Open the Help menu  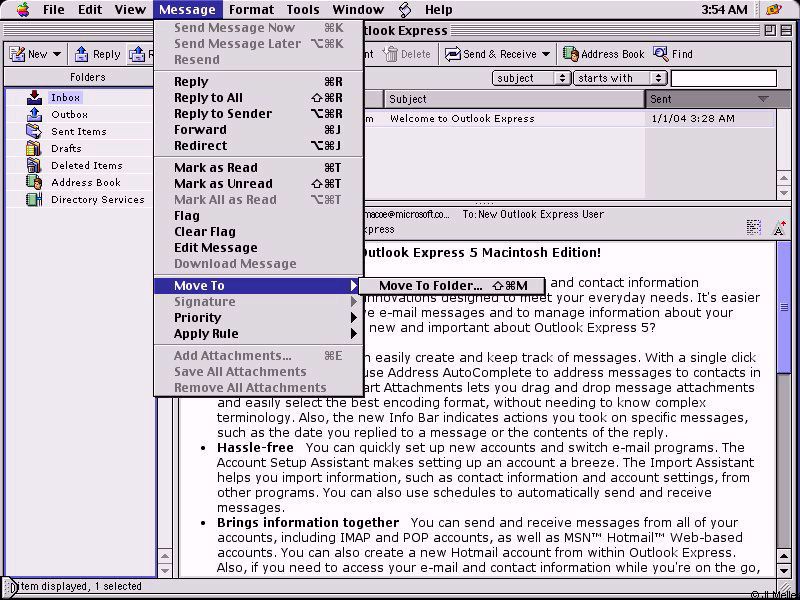coord(438,9)
